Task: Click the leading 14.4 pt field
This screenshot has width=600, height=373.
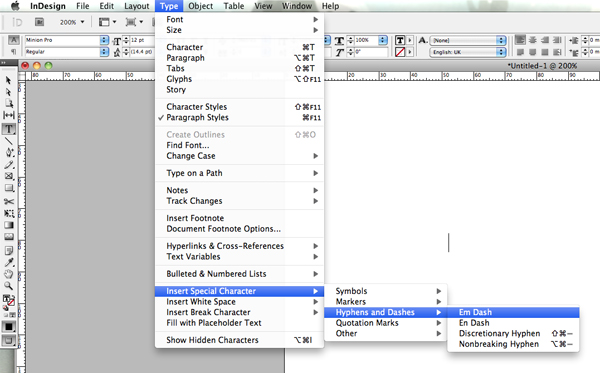Action: pyautogui.click(x=142, y=52)
